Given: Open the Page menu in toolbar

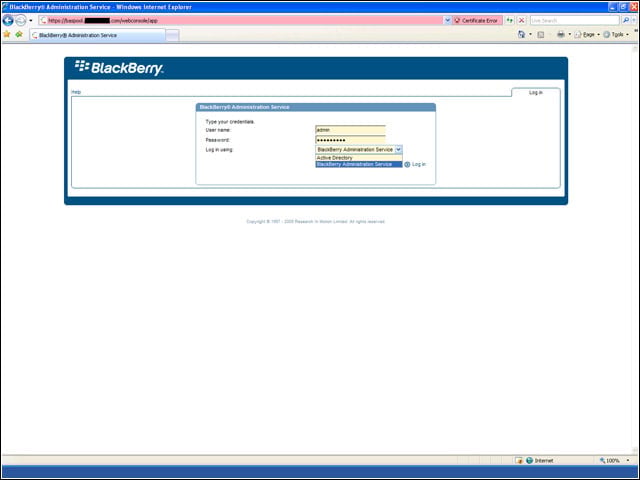Looking at the screenshot, I should [x=587, y=35].
